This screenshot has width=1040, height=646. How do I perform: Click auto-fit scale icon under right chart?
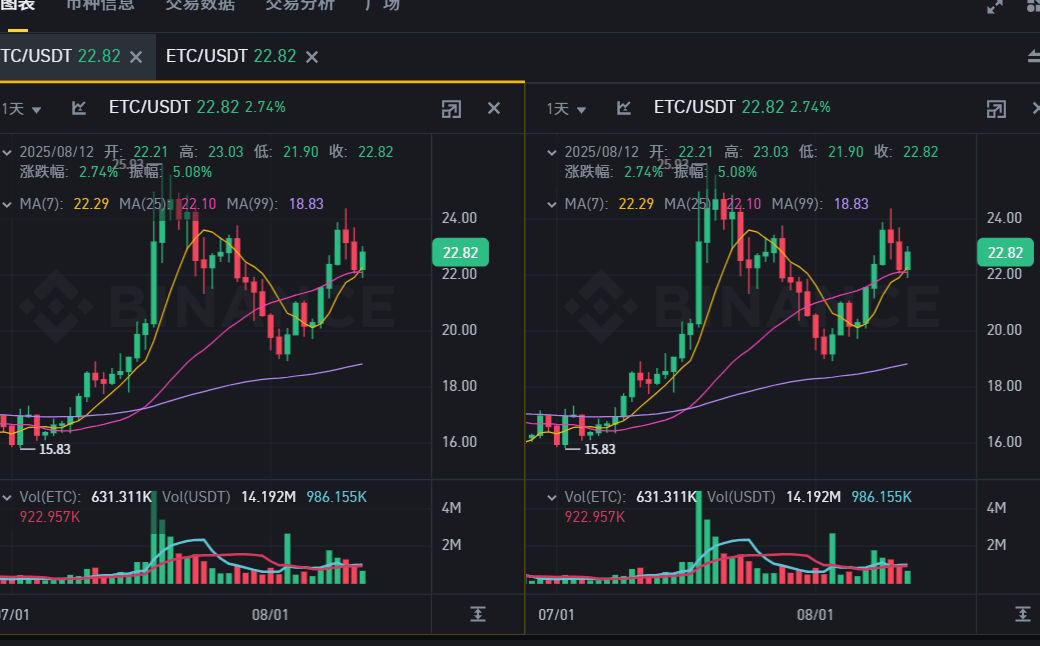click(1022, 613)
